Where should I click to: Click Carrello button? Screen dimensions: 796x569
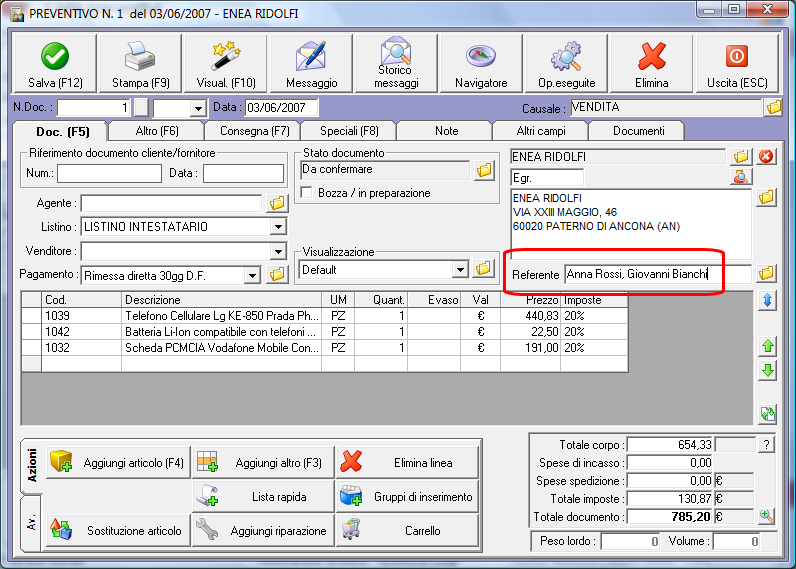407,530
